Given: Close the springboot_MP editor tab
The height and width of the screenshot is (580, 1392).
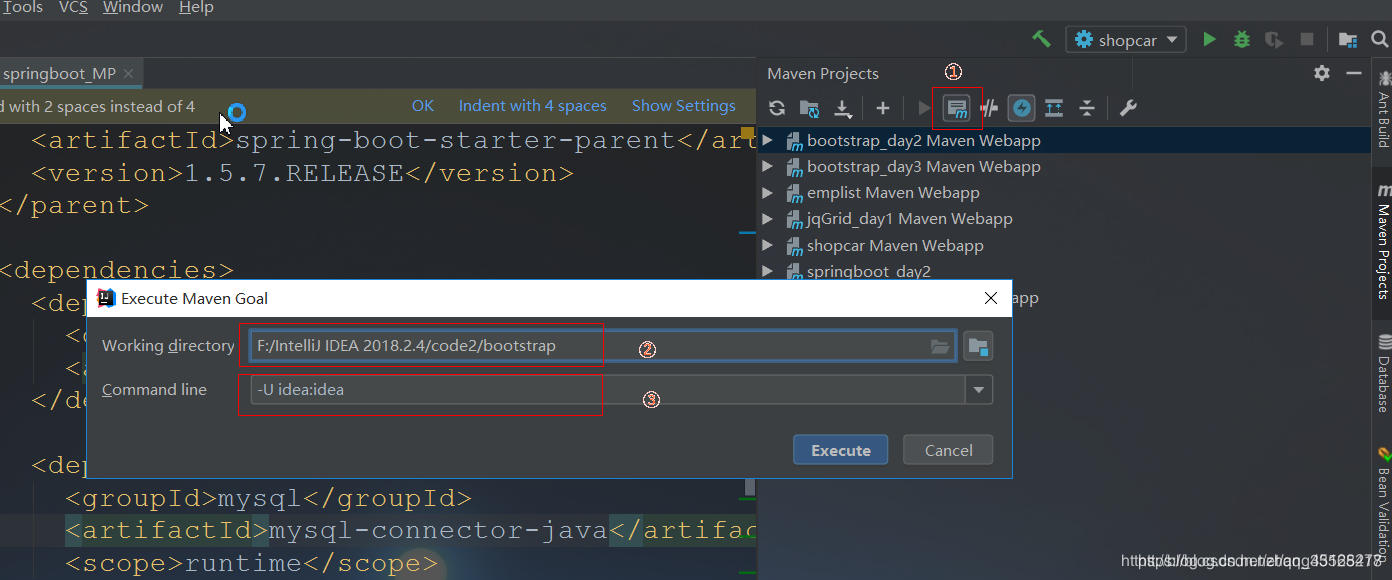Looking at the screenshot, I should 130,74.
